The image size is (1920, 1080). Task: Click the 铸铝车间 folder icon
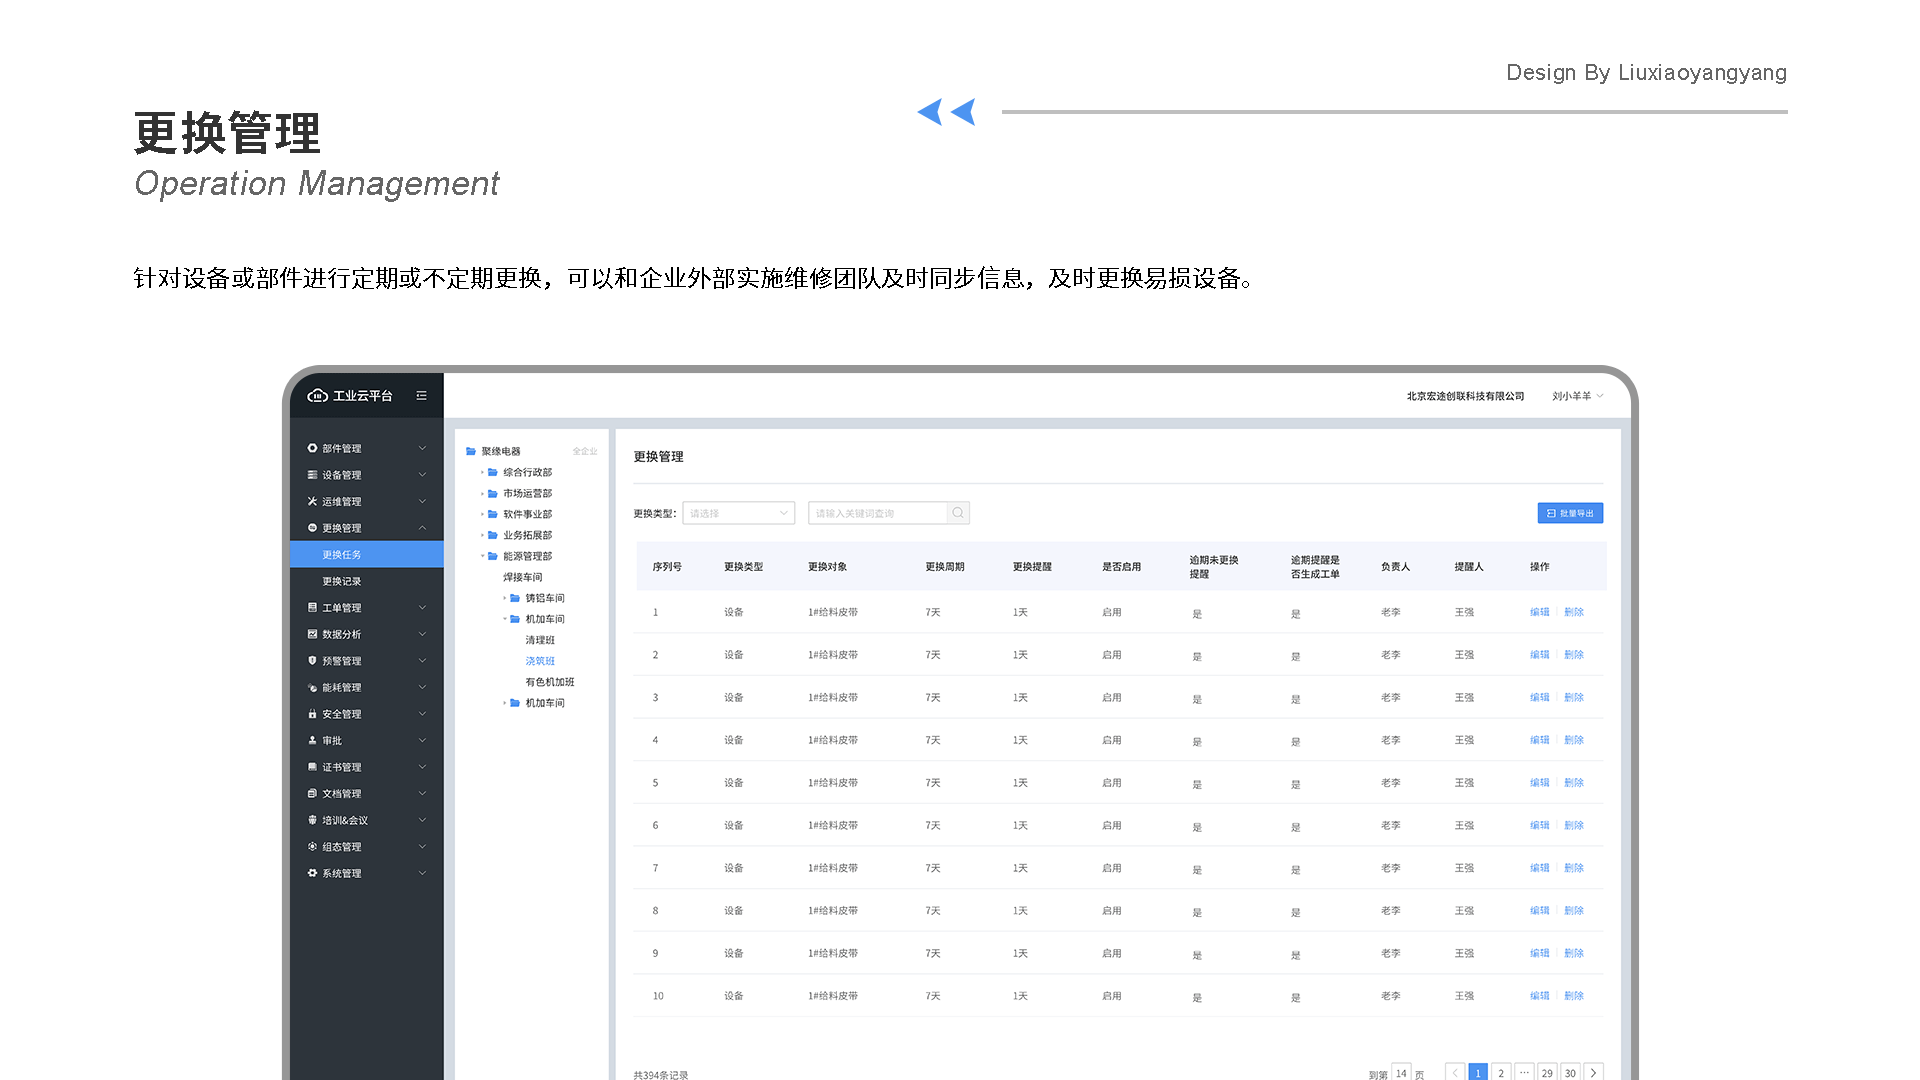[x=515, y=598]
